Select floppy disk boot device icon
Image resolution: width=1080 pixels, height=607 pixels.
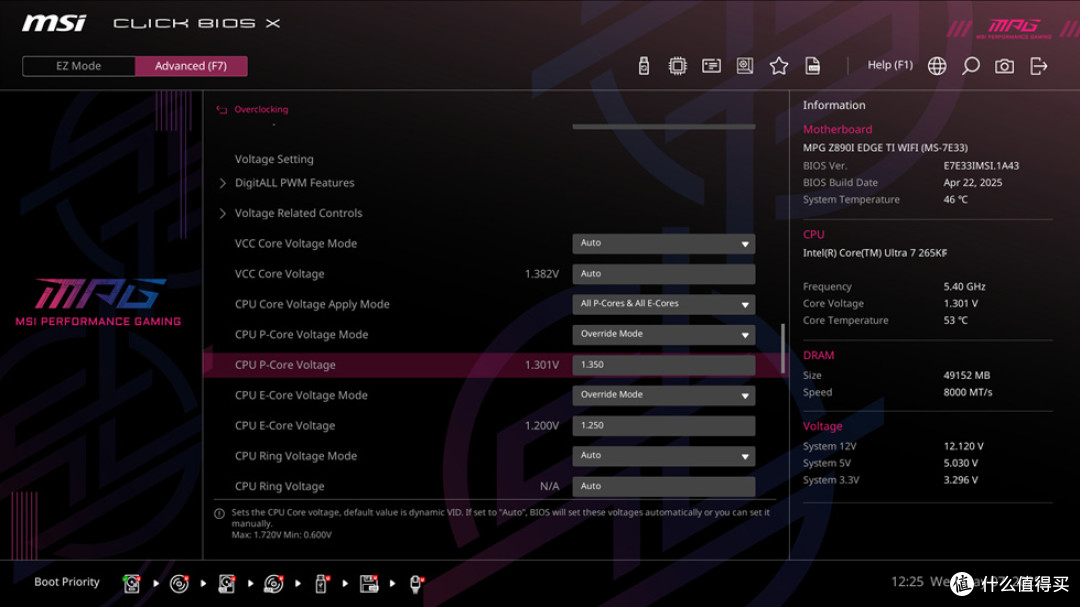point(369,584)
